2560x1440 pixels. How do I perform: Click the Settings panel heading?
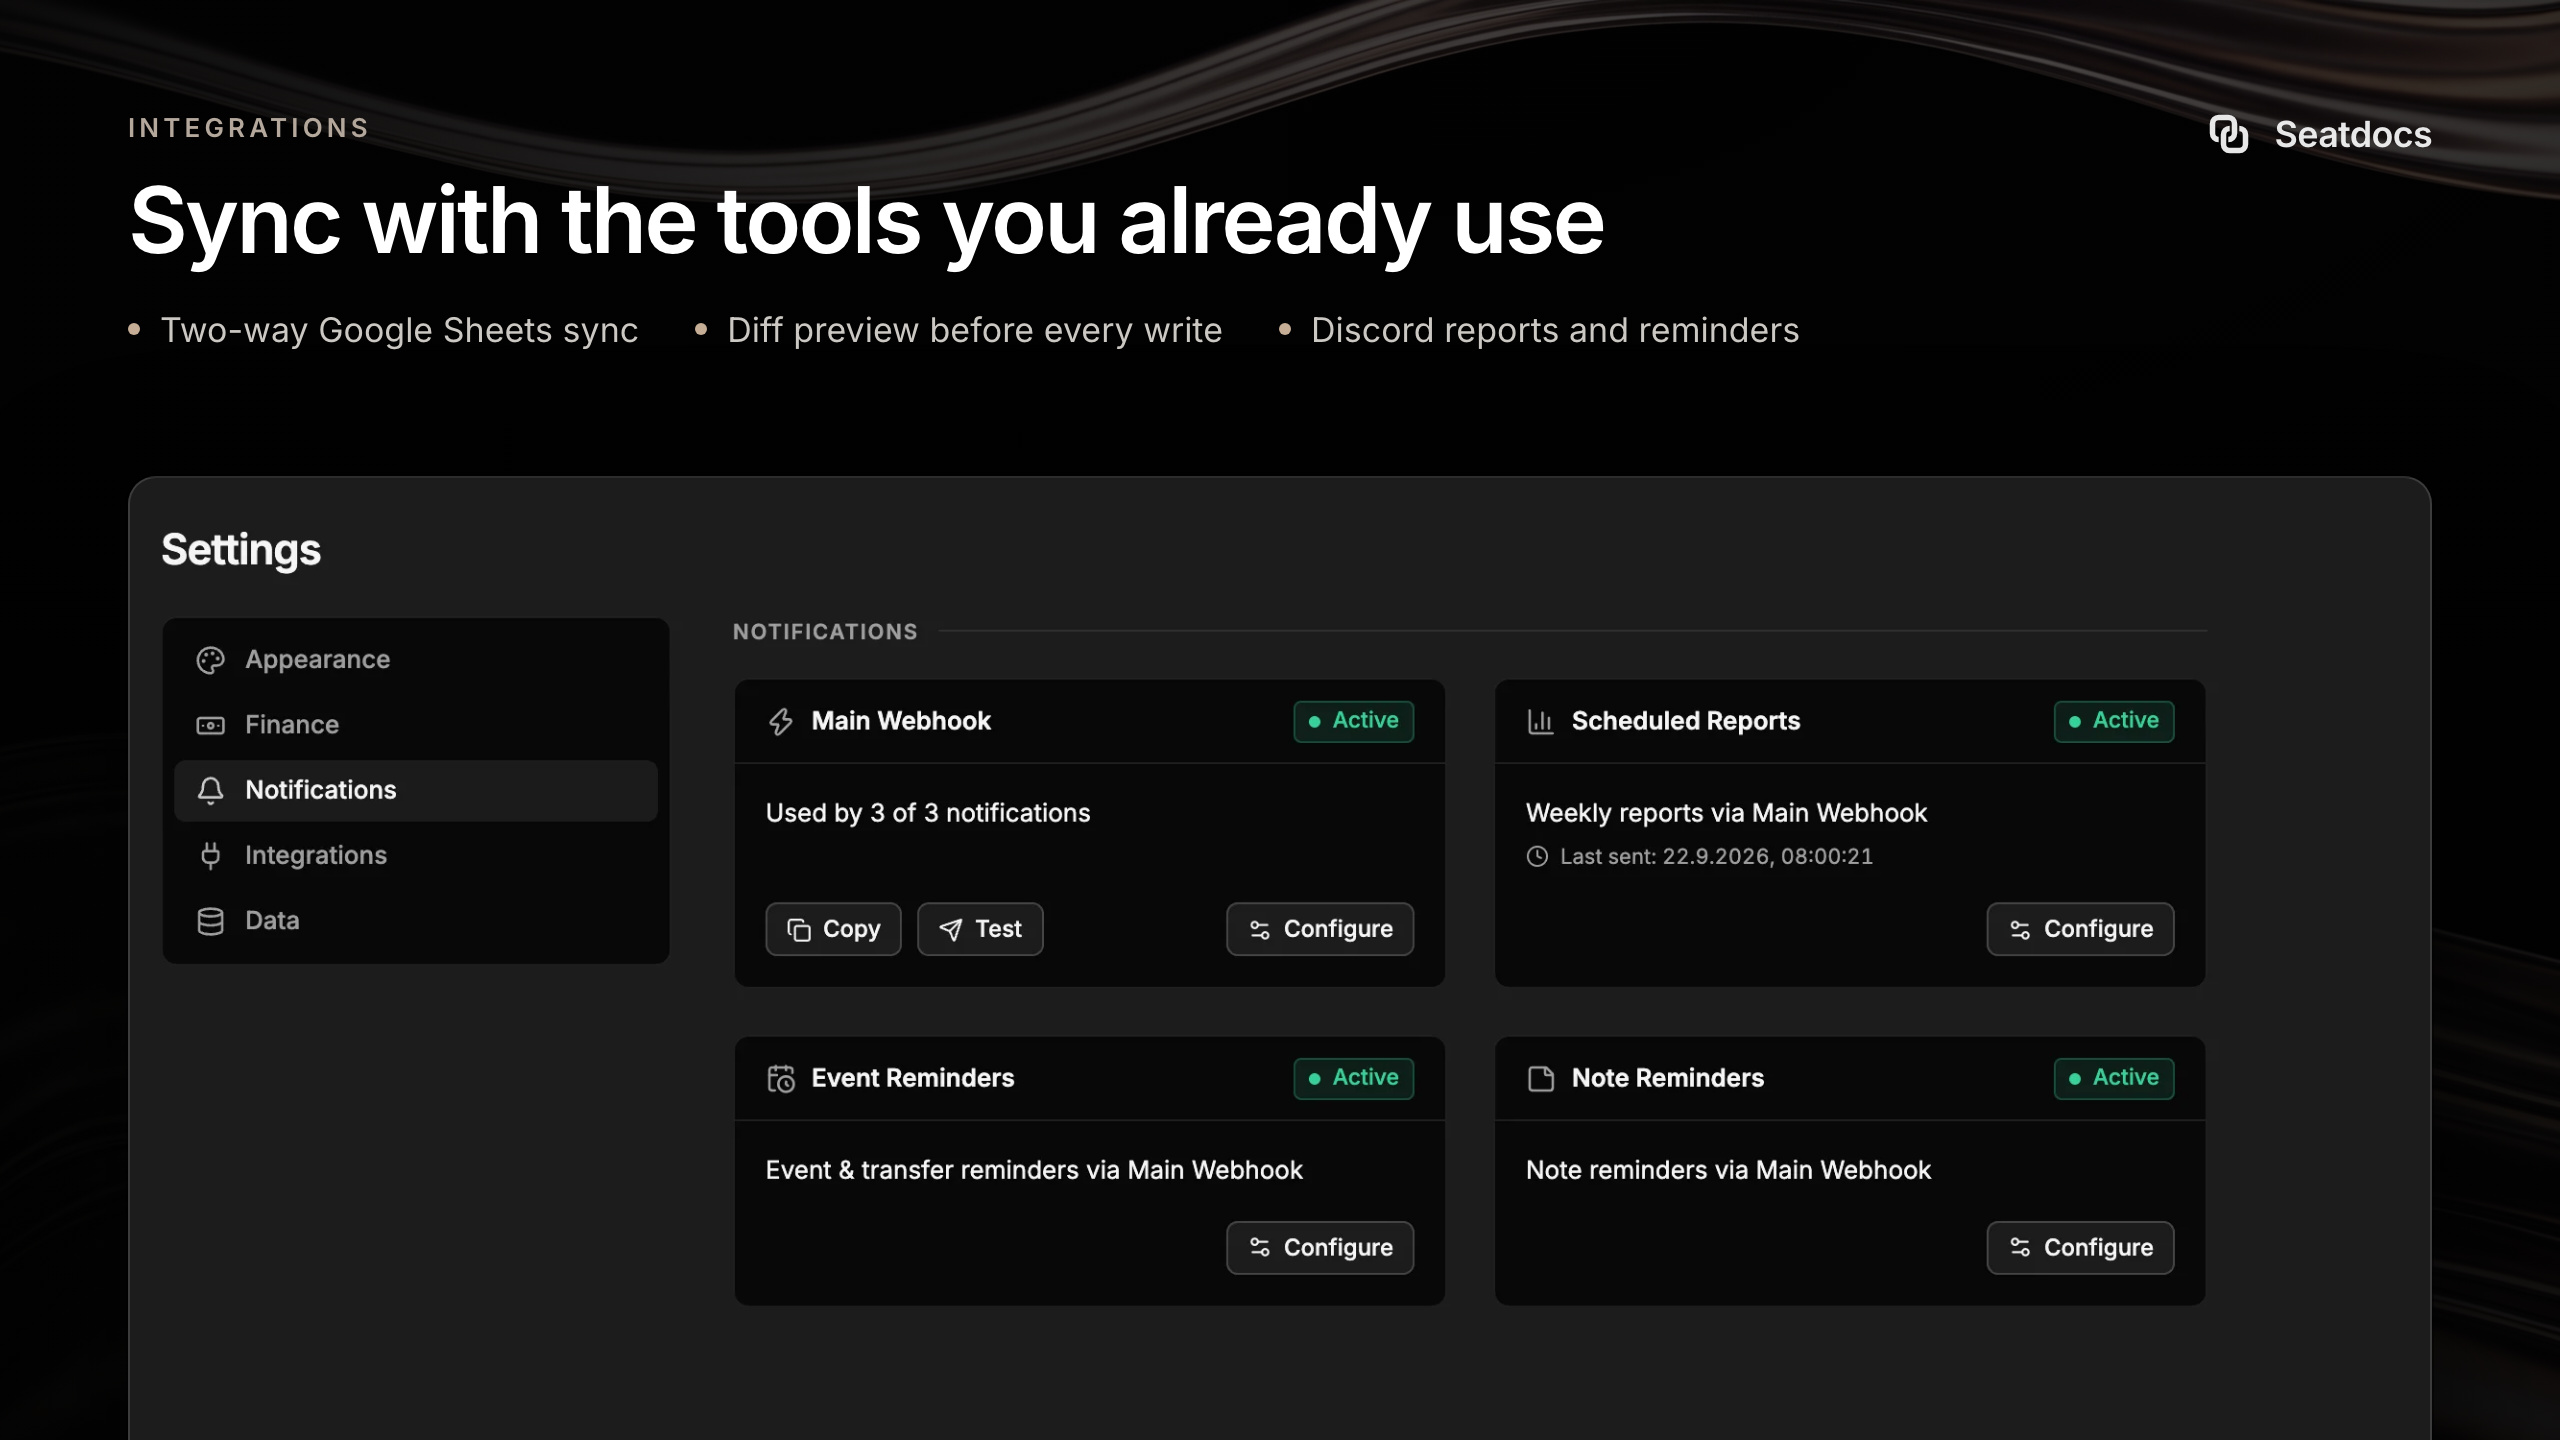click(241, 550)
